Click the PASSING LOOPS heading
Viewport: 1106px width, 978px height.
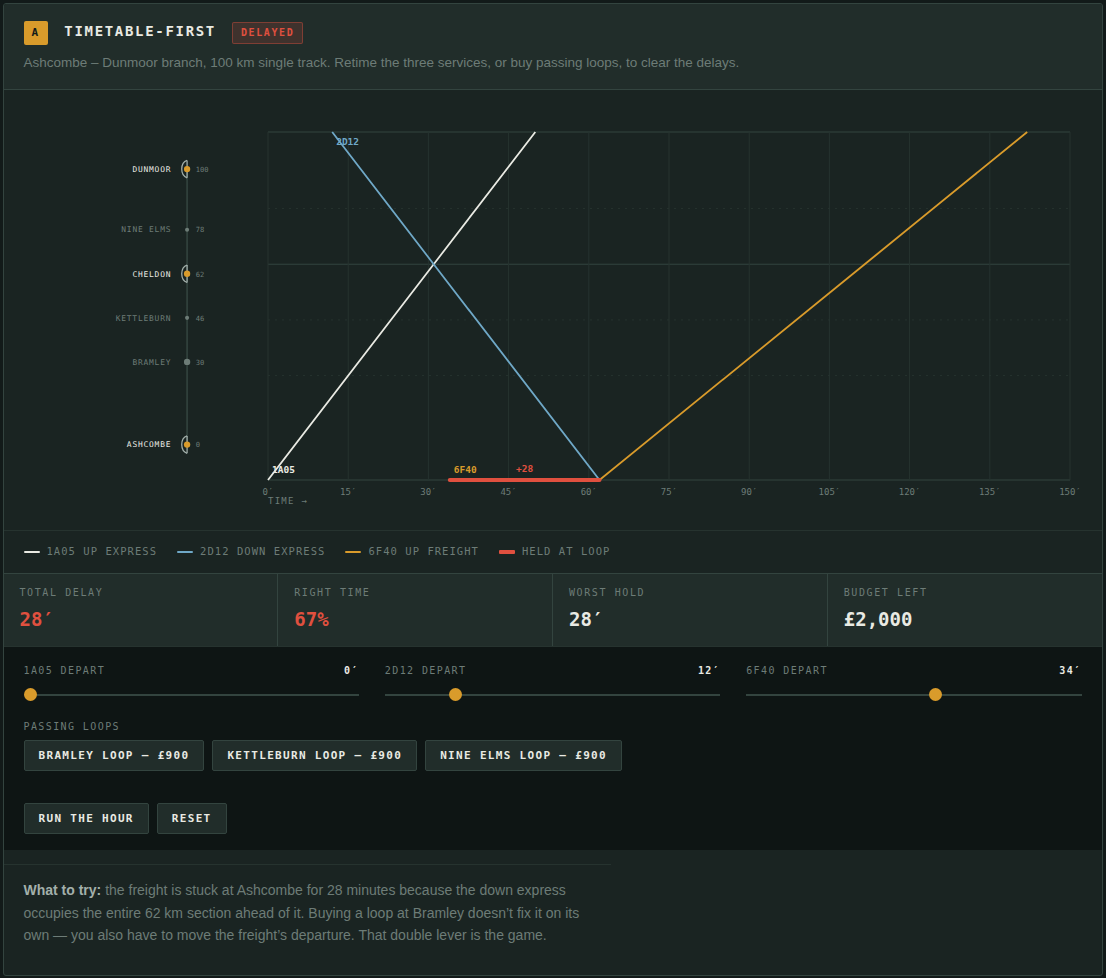coord(71,726)
